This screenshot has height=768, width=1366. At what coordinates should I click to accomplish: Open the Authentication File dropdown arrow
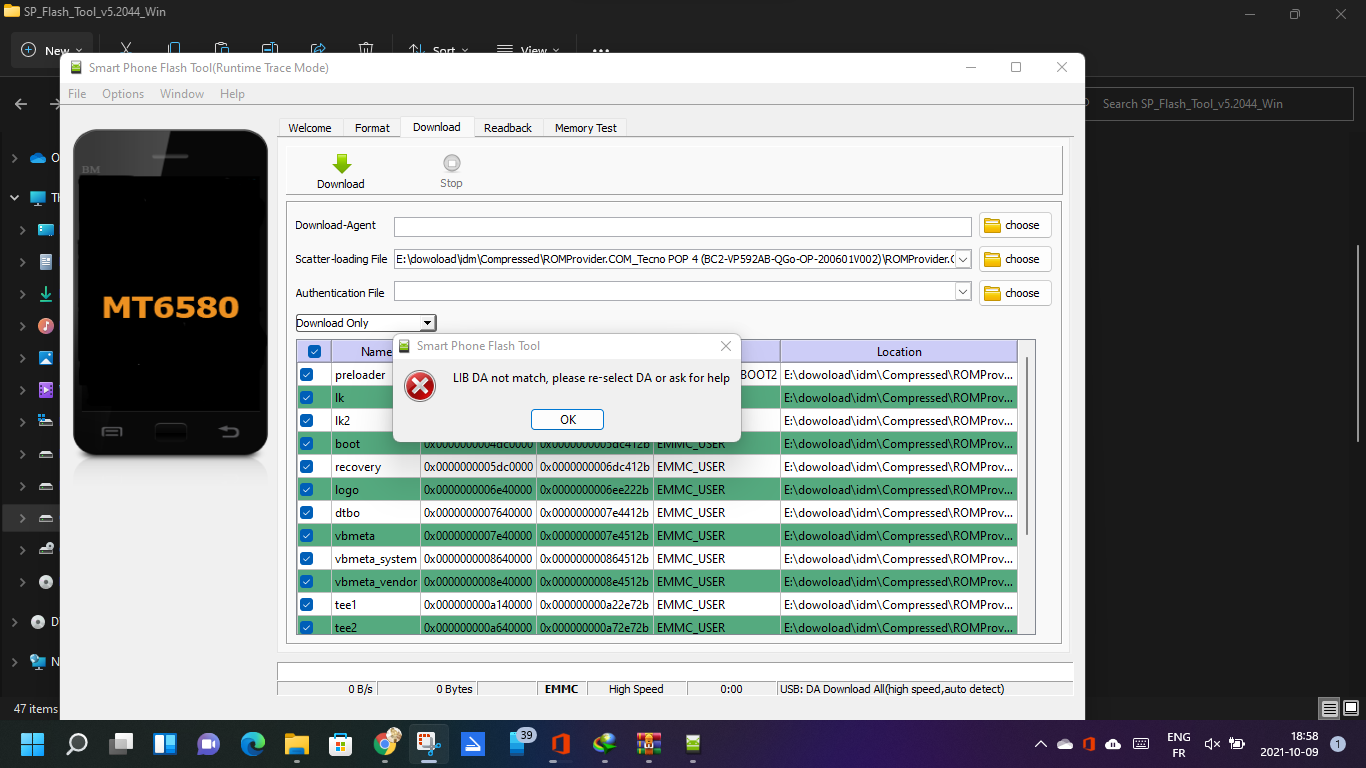click(x=963, y=292)
